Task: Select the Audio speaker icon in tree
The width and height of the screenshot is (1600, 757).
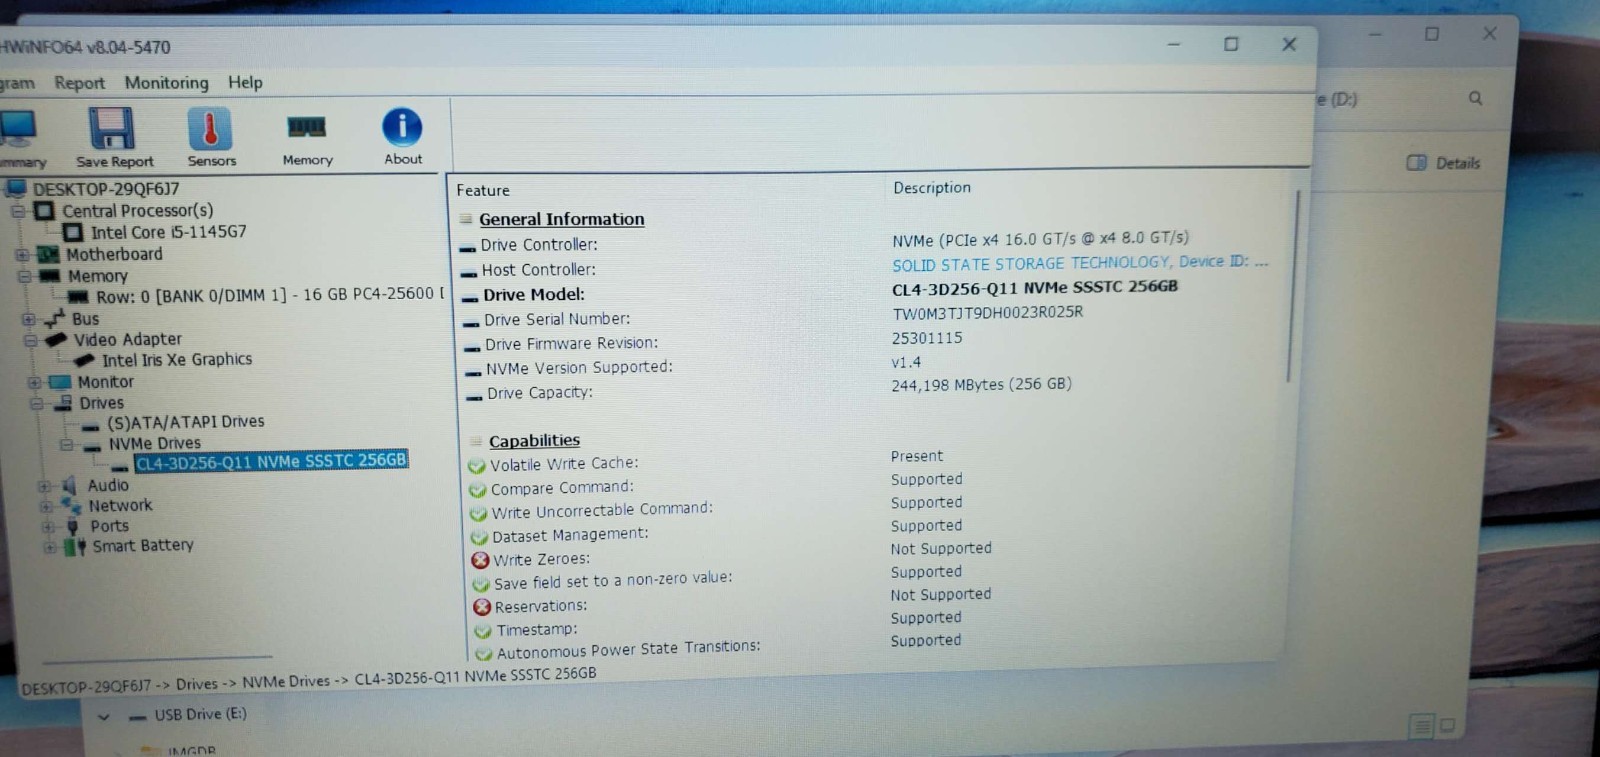Action: 69,486
